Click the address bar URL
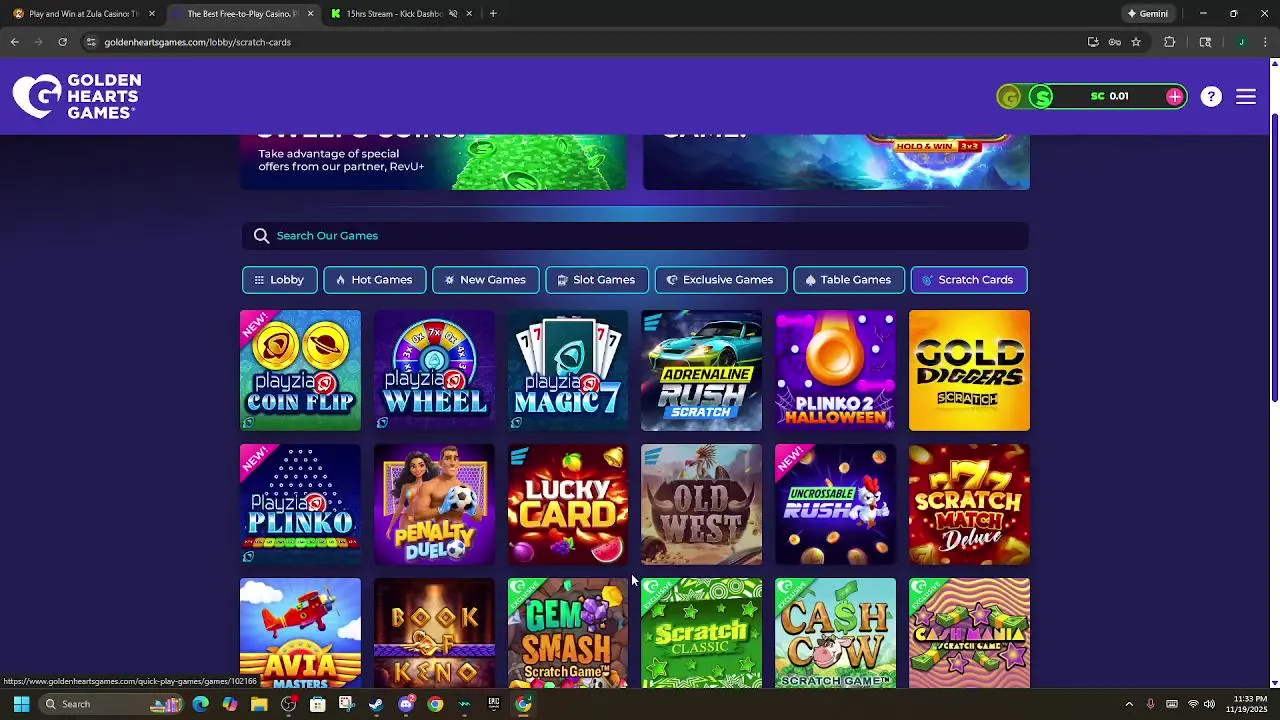 [197, 42]
